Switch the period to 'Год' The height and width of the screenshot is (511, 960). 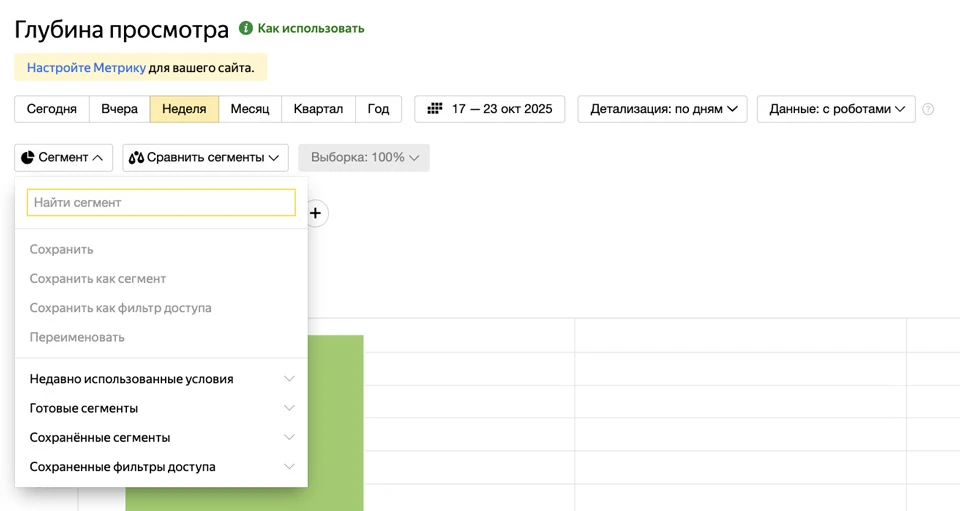coord(378,109)
